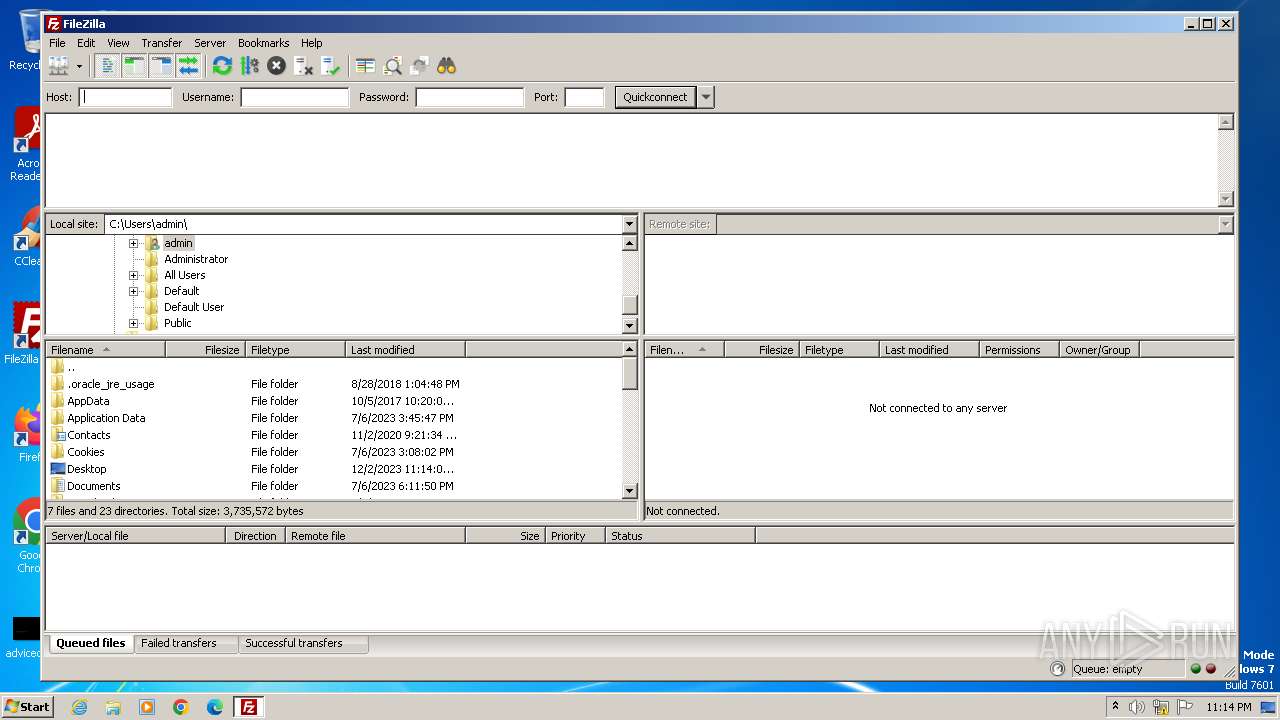Toggle the message log display
Image resolution: width=1280 pixels, height=720 pixels.
(x=108, y=66)
